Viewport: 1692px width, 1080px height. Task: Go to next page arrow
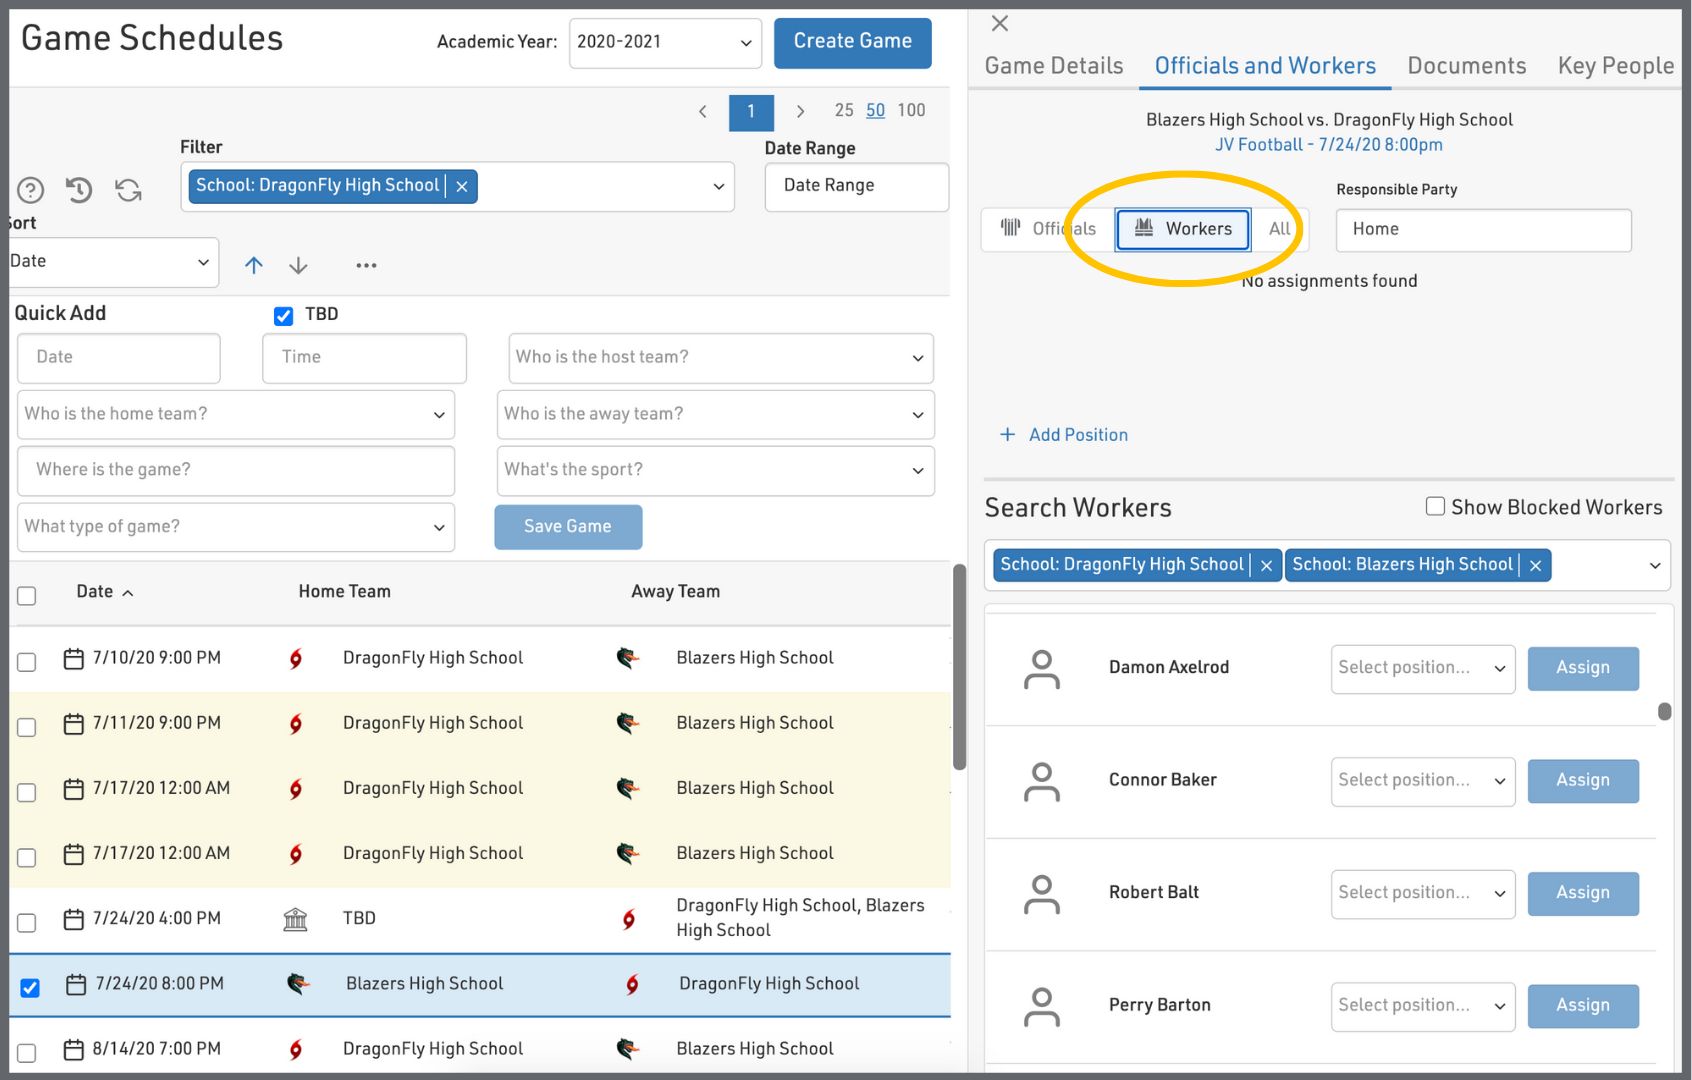point(800,111)
